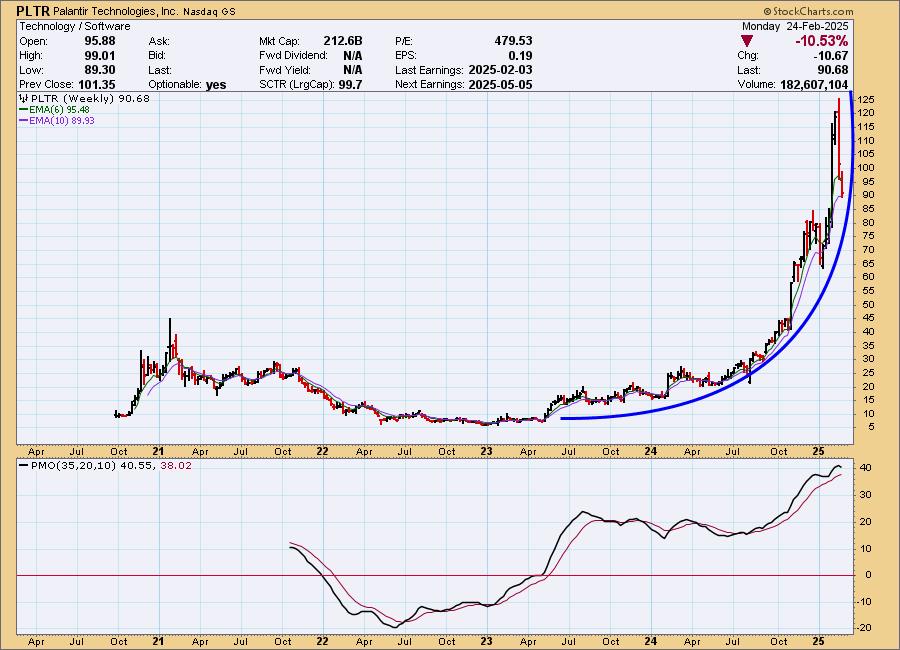Click year 21 on price chart date axis
The width and height of the screenshot is (900, 650).
click(x=159, y=451)
